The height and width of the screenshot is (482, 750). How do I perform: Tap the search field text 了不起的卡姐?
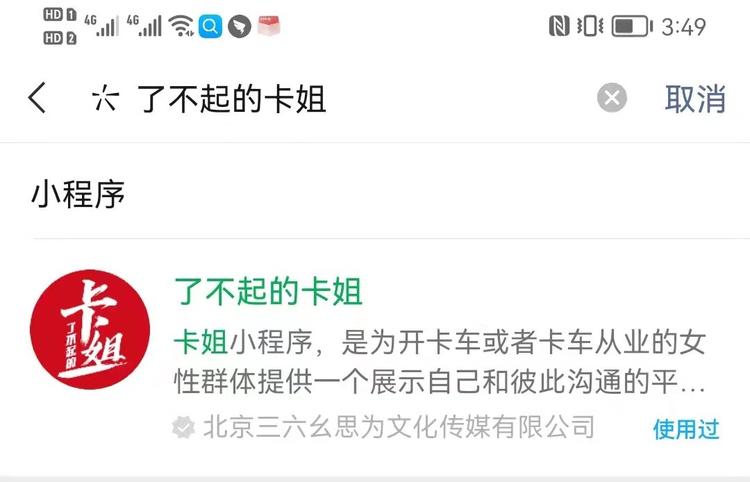click(x=232, y=99)
